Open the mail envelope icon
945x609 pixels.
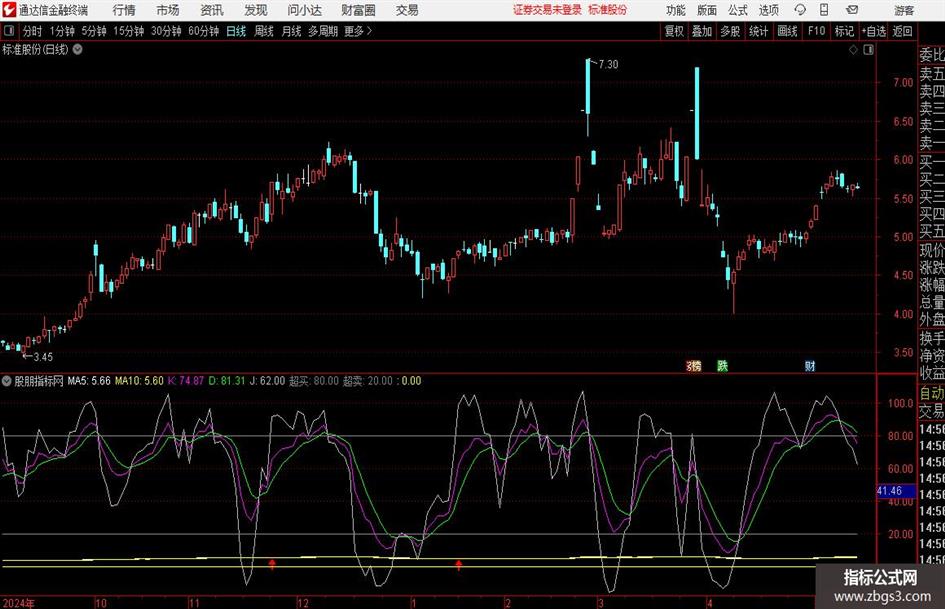coord(852,10)
